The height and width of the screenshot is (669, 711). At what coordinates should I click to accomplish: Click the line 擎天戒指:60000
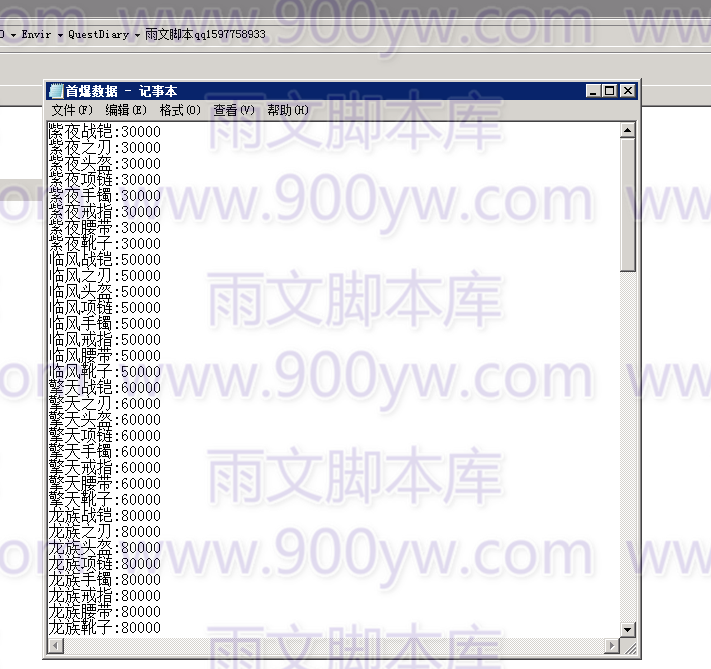[x=105, y=467]
